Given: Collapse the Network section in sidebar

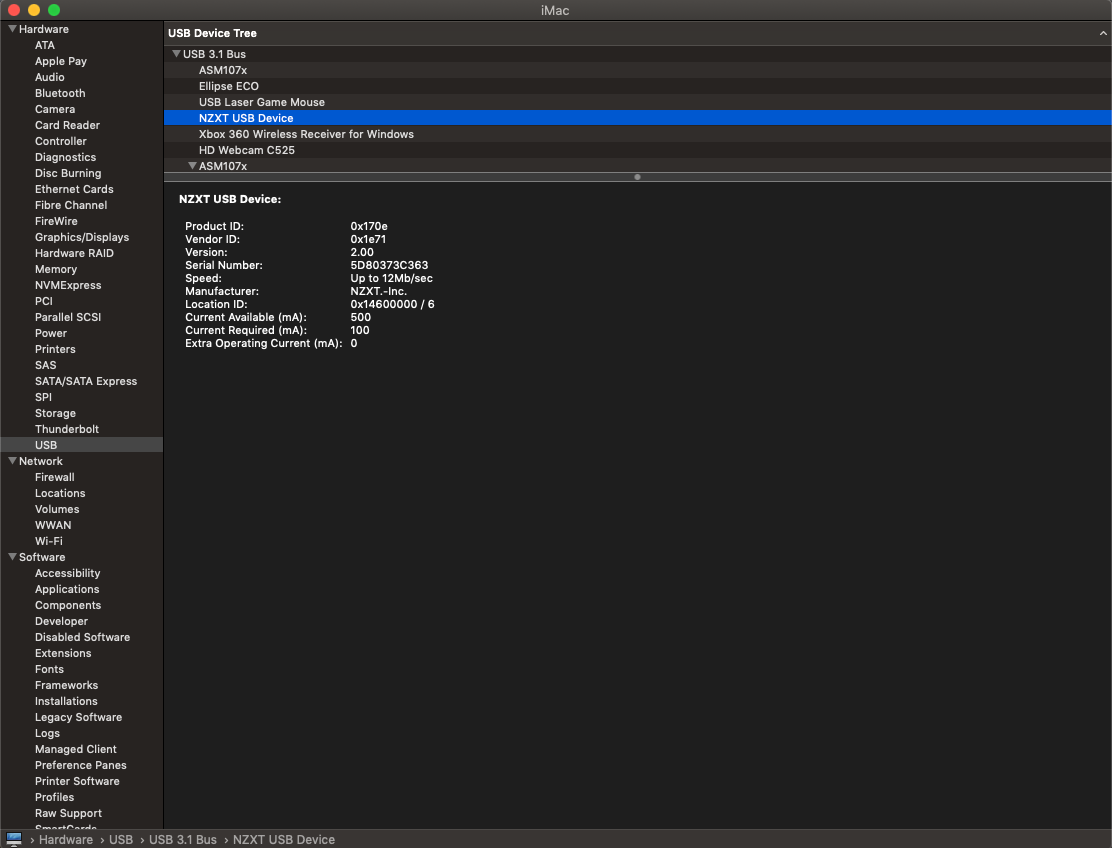Looking at the screenshot, I should coord(12,461).
